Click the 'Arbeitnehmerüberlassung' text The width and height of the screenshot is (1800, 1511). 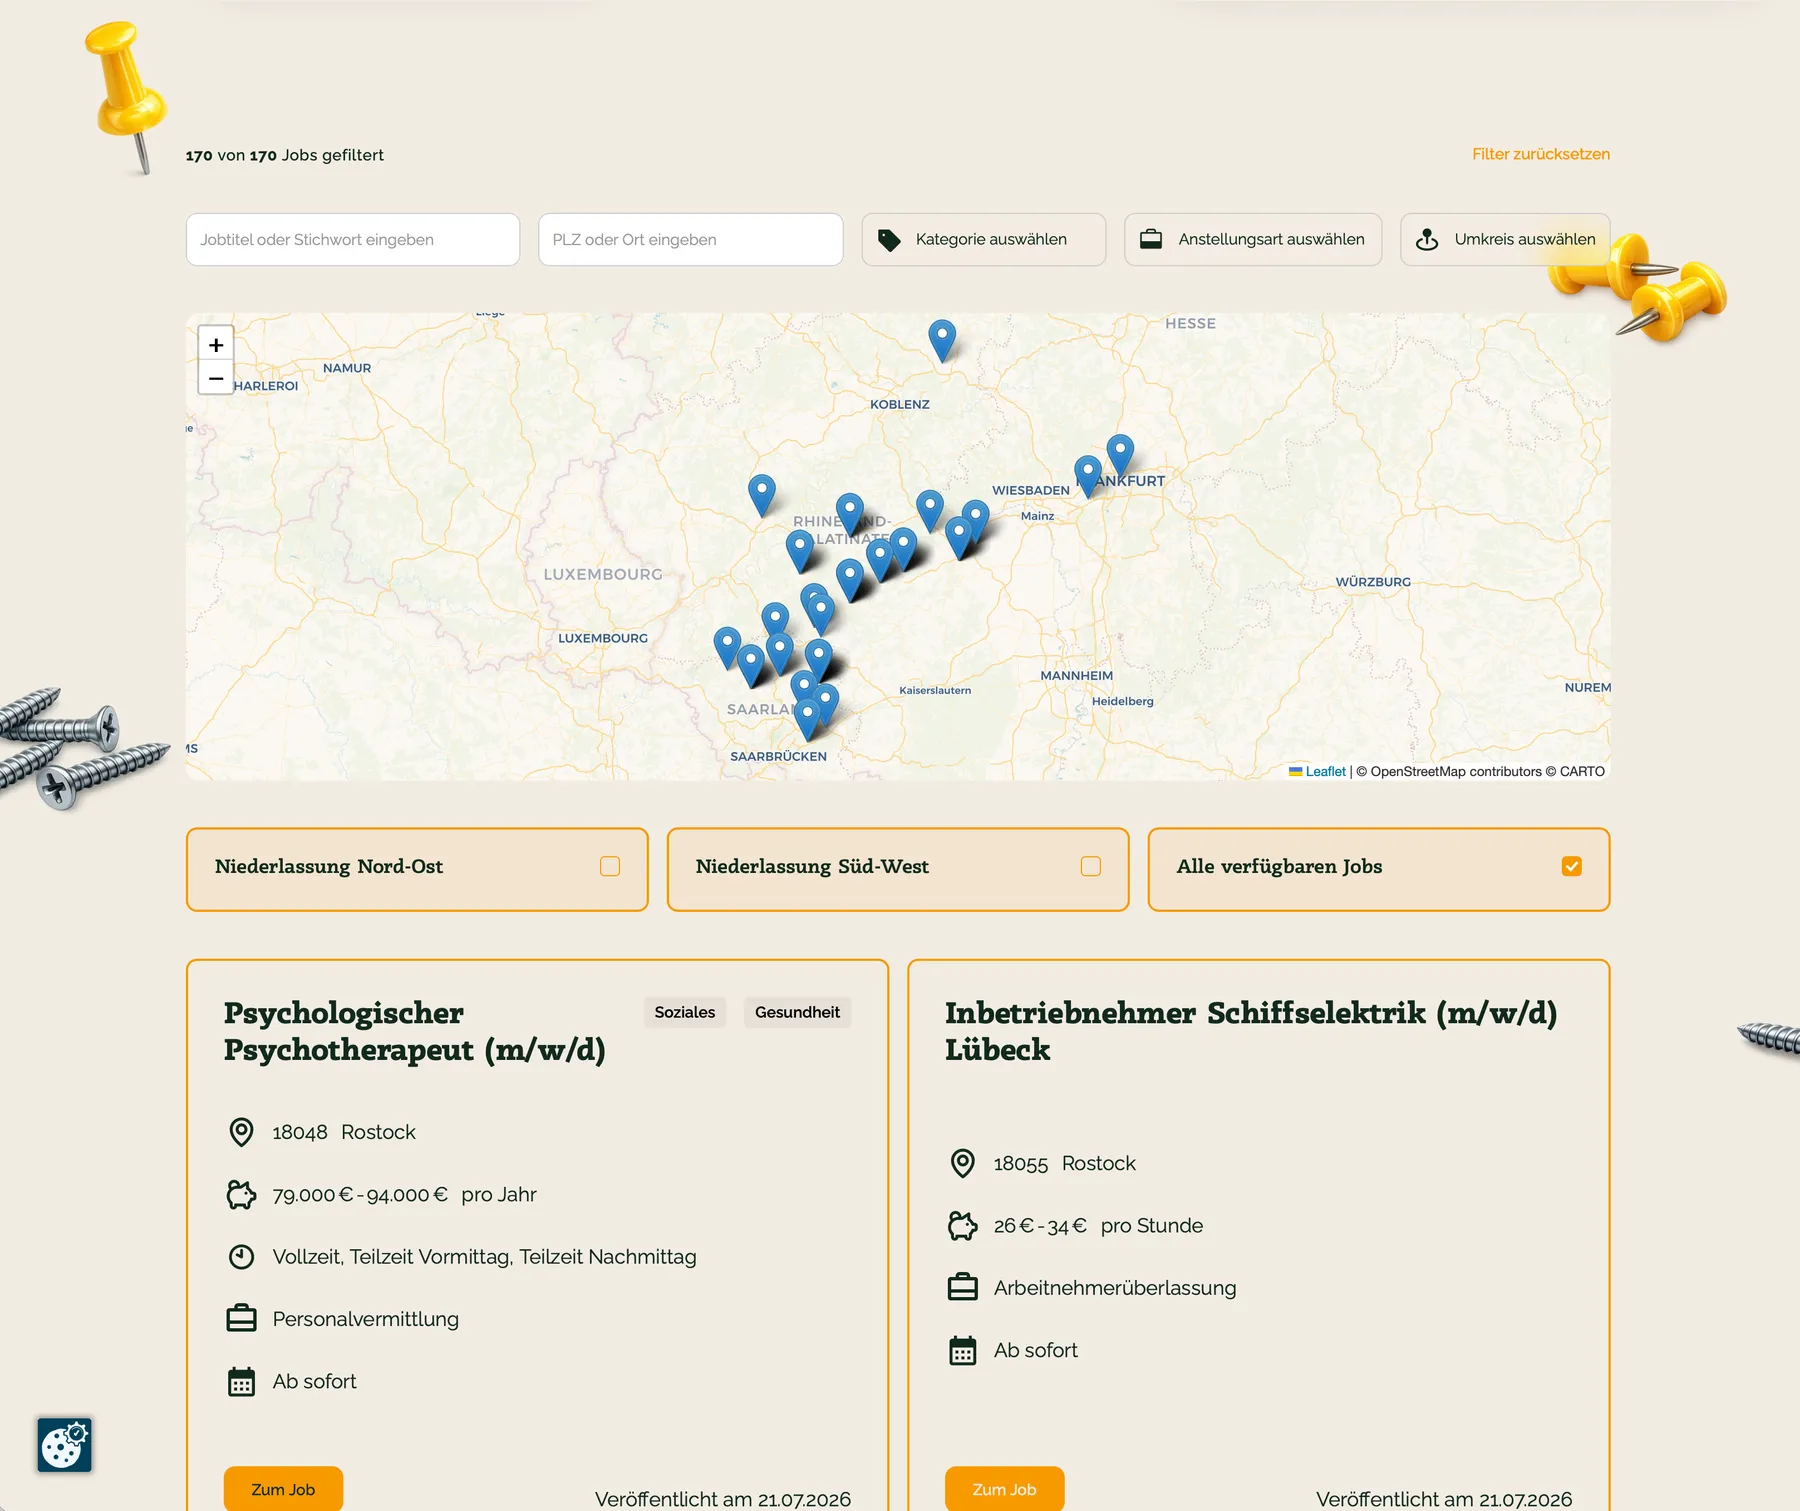(x=1115, y=1288)
